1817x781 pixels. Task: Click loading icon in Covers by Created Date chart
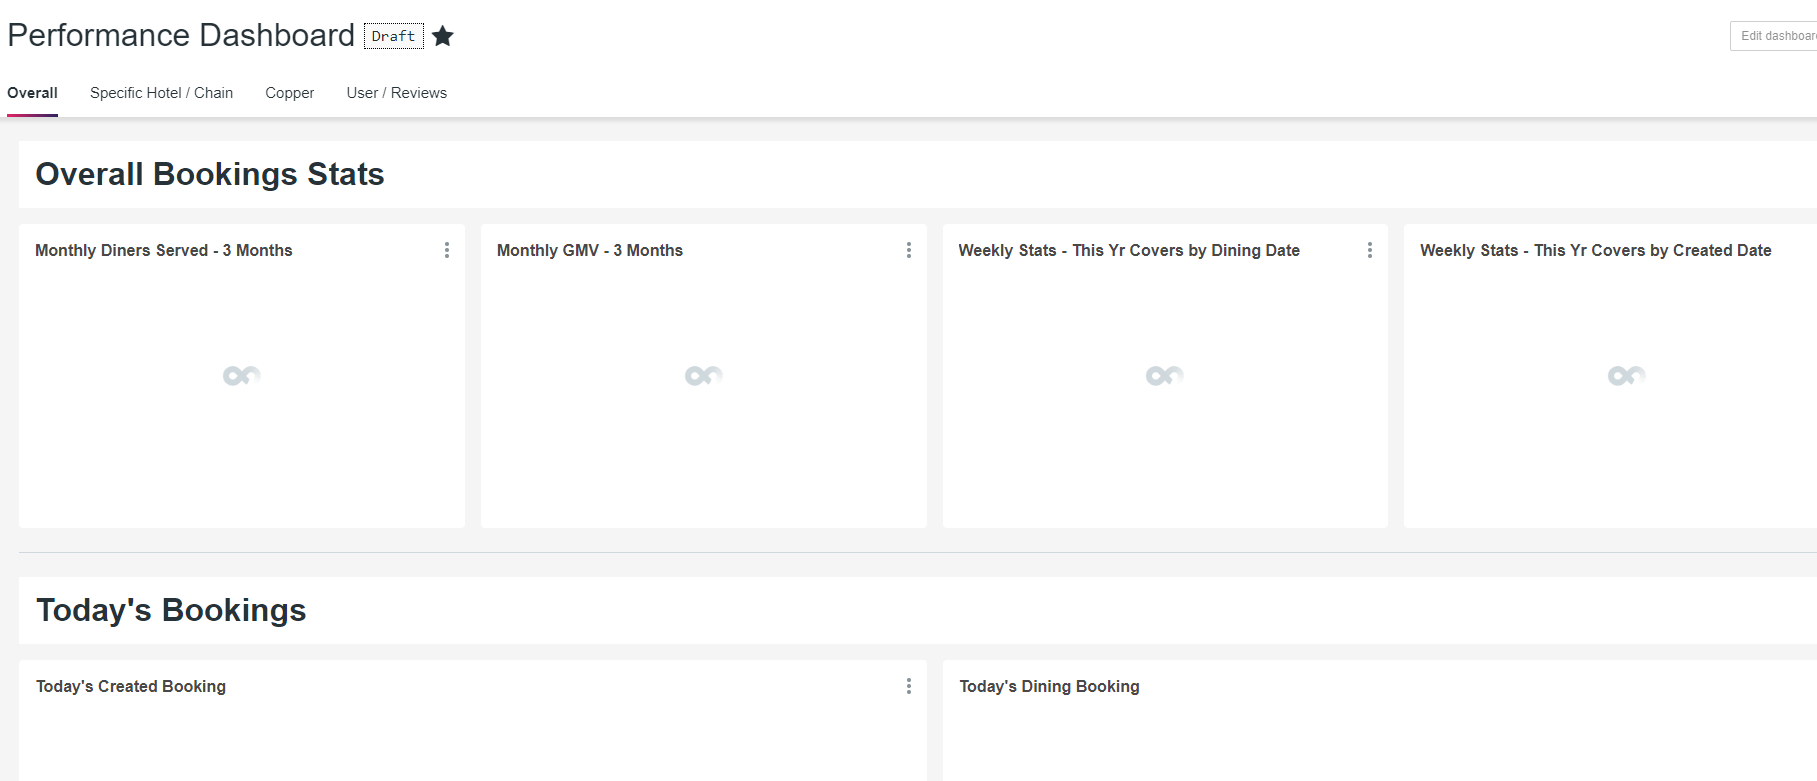pos(1626,376)
